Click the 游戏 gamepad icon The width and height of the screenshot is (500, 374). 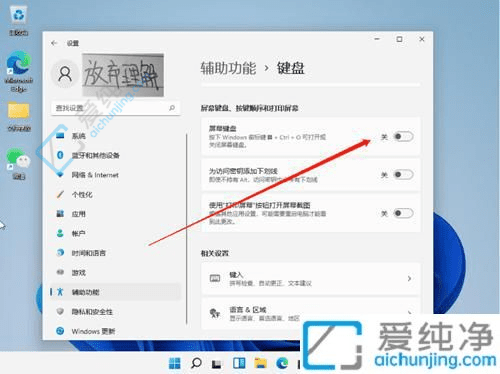(60, 272)
